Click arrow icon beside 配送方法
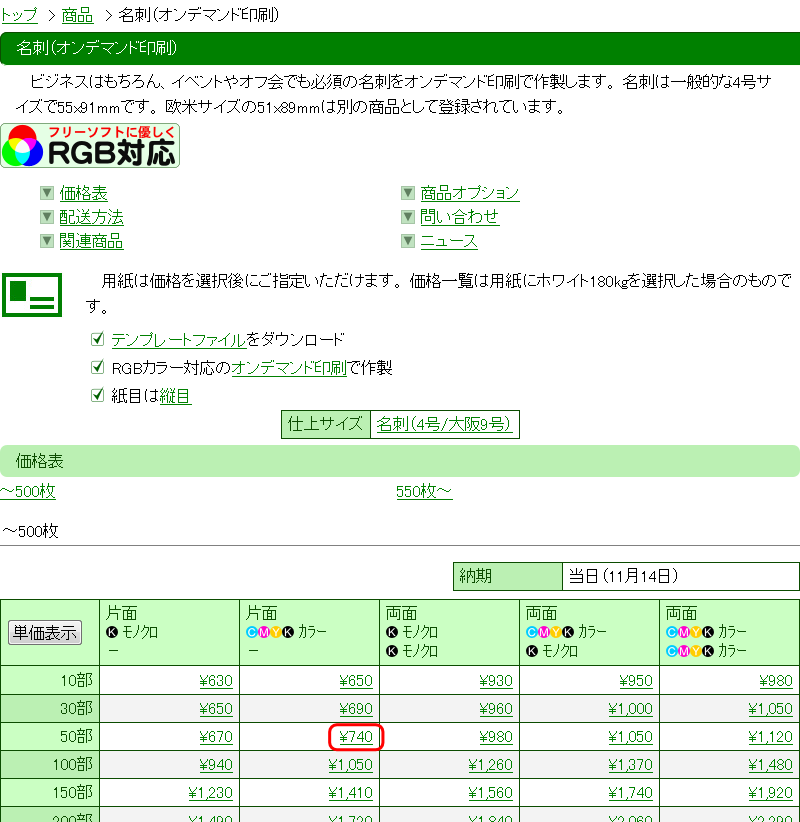This screenshot has height=822, width=800. [x=46, y=217]
